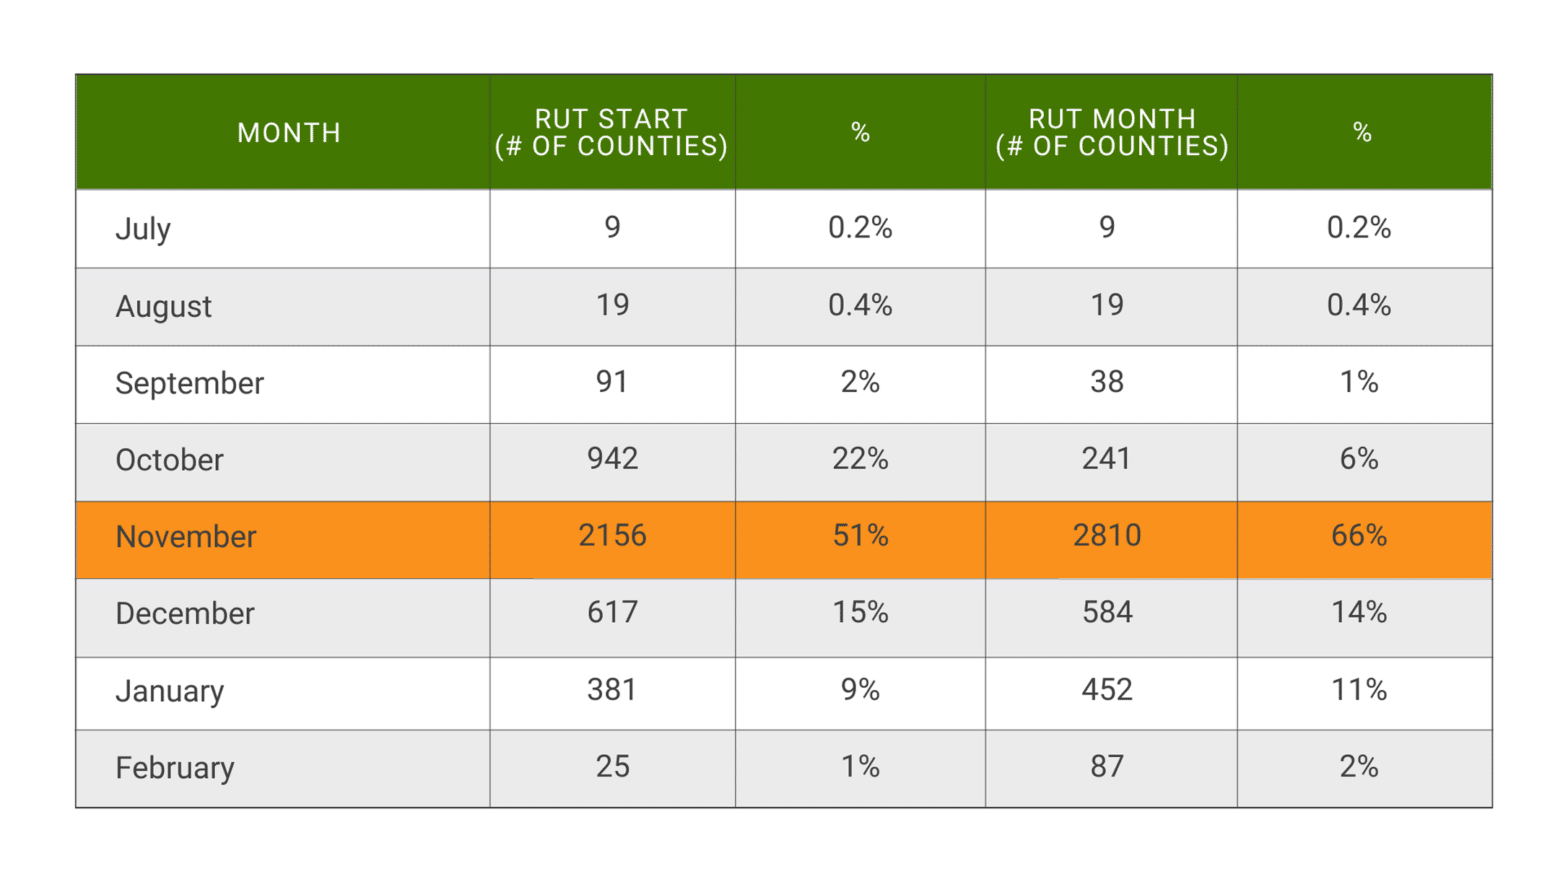Click the MONTH column header
Image resolution: width=1568 pixels, height=882 pixels.
click(x=289, y=133)
